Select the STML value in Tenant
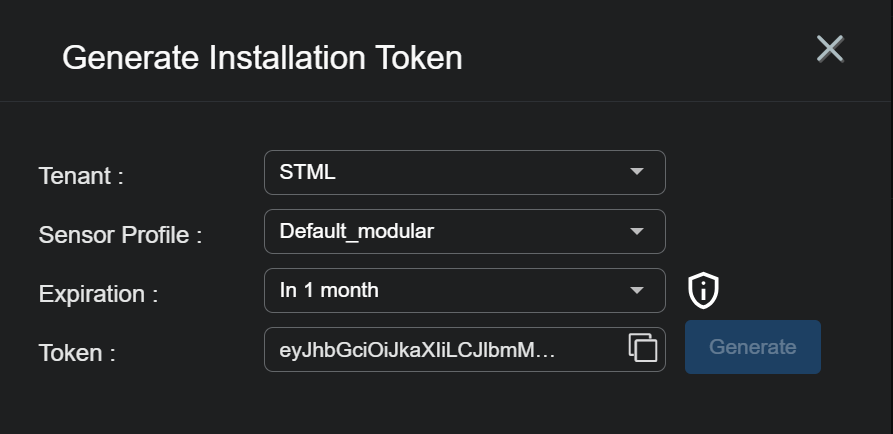Screen dimensions: 893x434 pos(308,172)
